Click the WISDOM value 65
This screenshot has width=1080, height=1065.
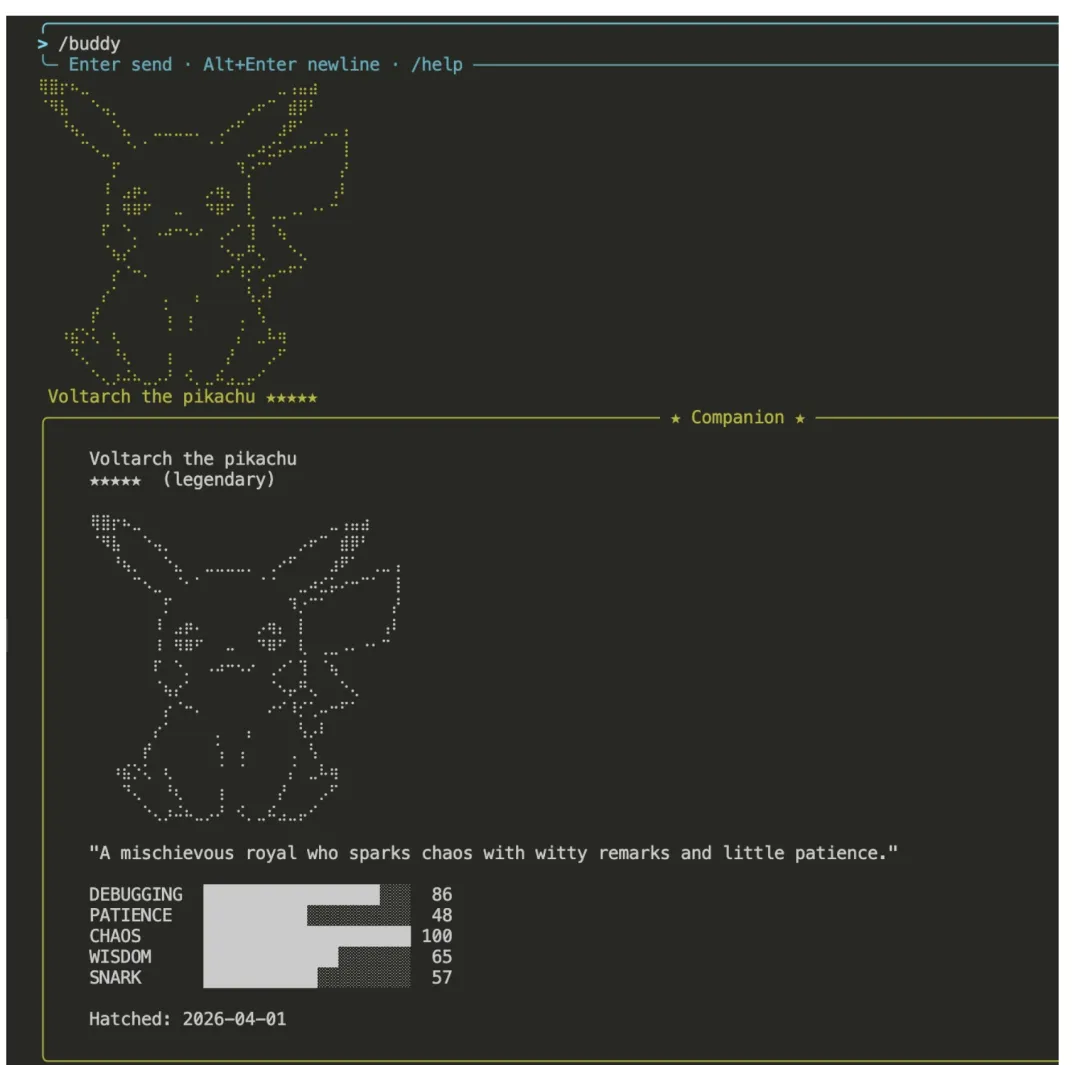(442, 956)
